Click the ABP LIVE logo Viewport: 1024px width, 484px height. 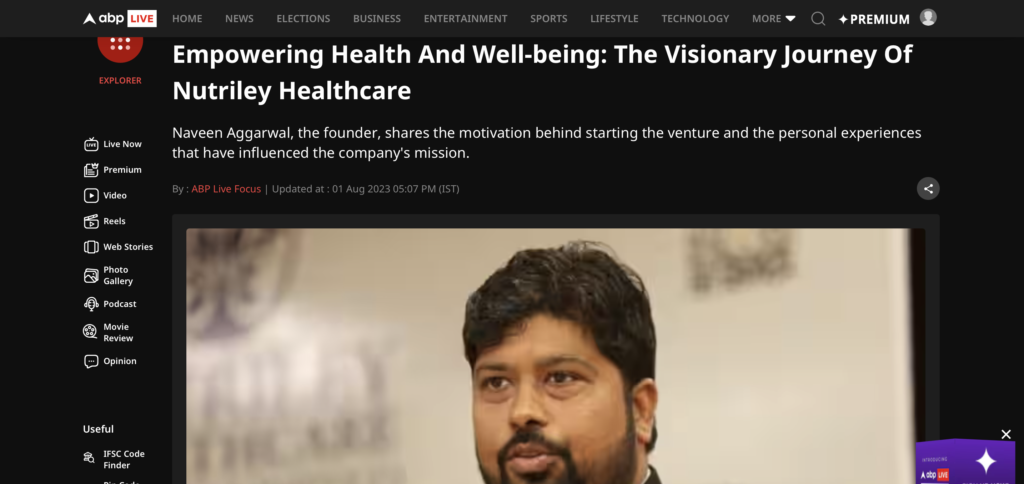coord(120,18)
